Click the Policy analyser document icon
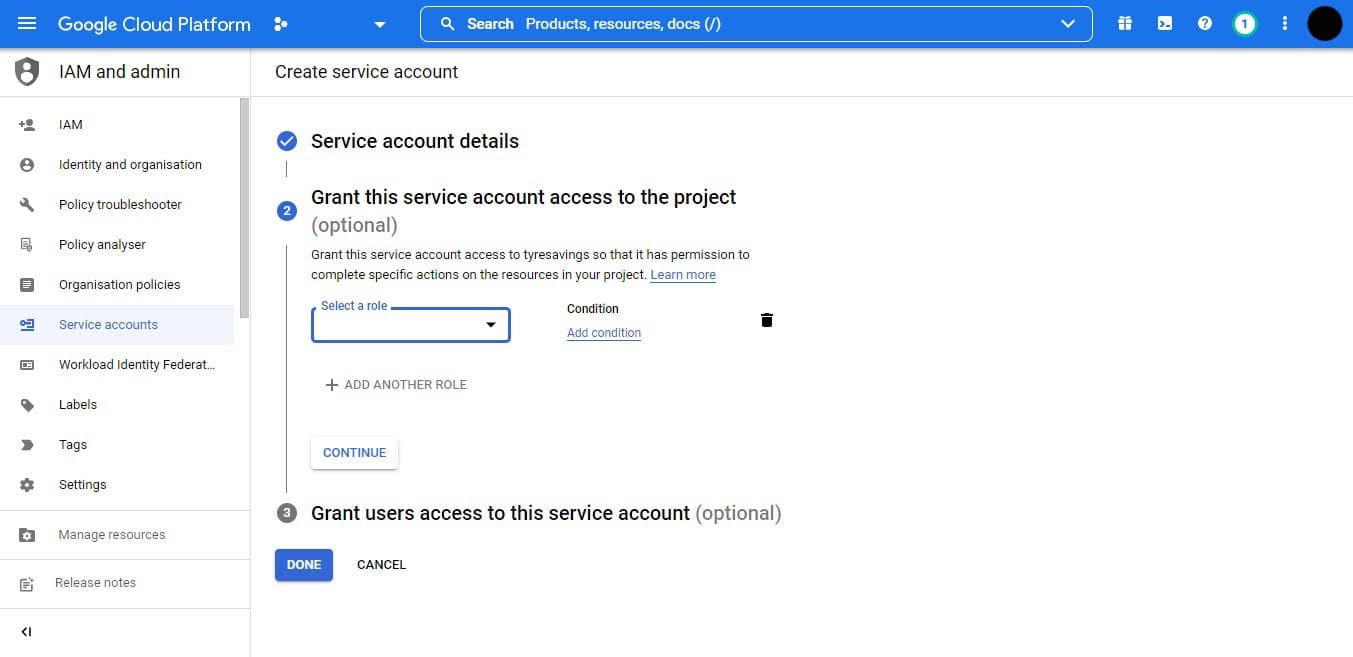 pyautogui.click(x=27, y=245)
